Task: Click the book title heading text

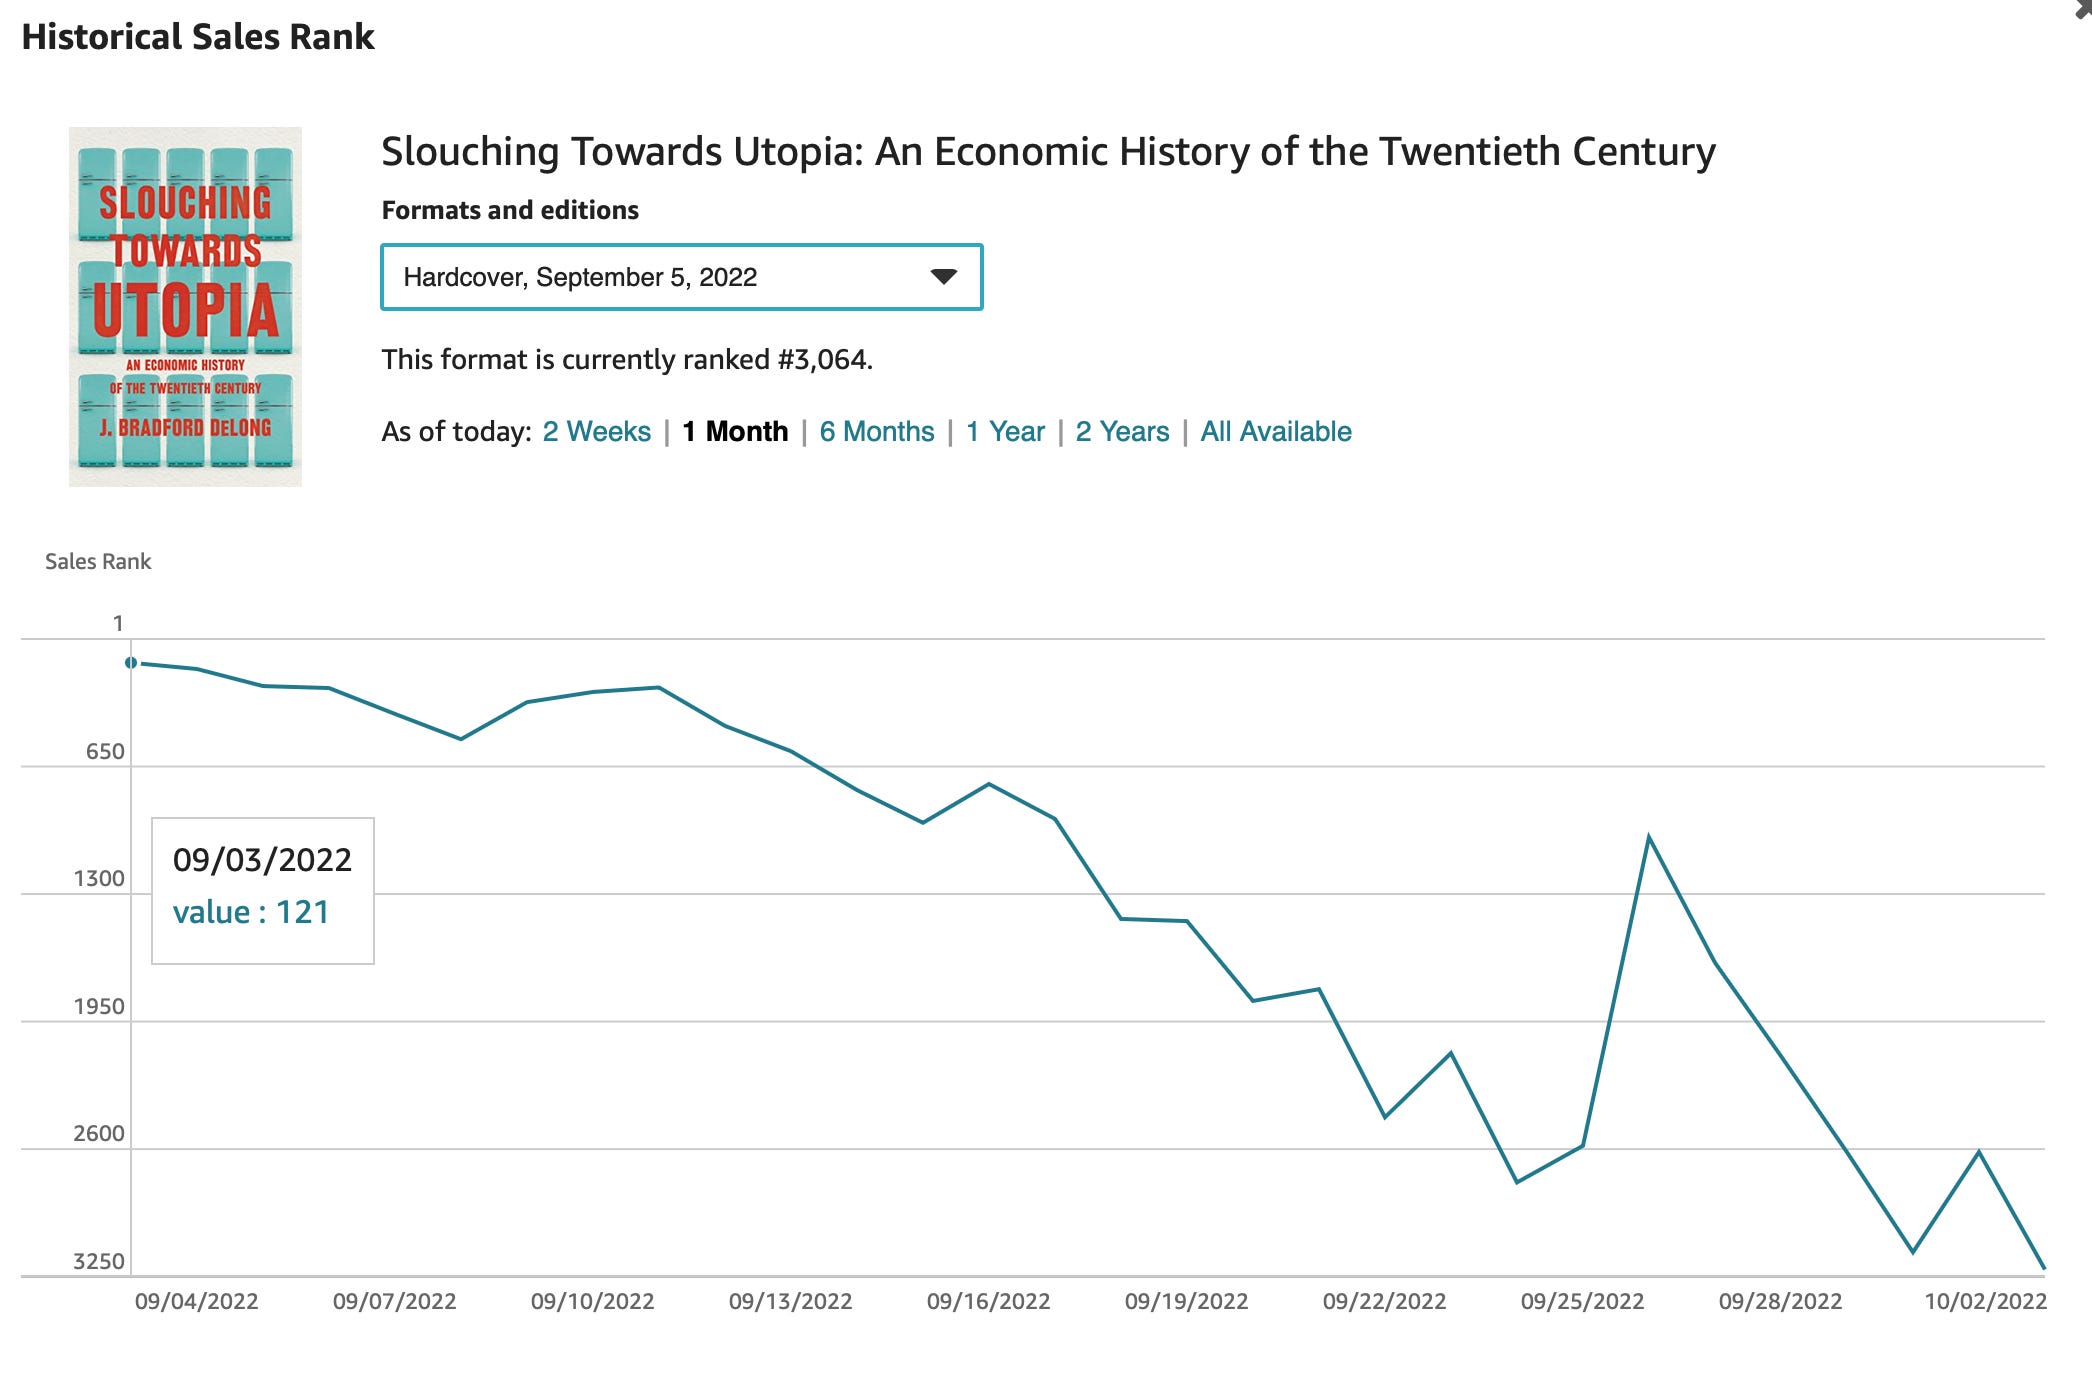Action: pos(1047,152)
